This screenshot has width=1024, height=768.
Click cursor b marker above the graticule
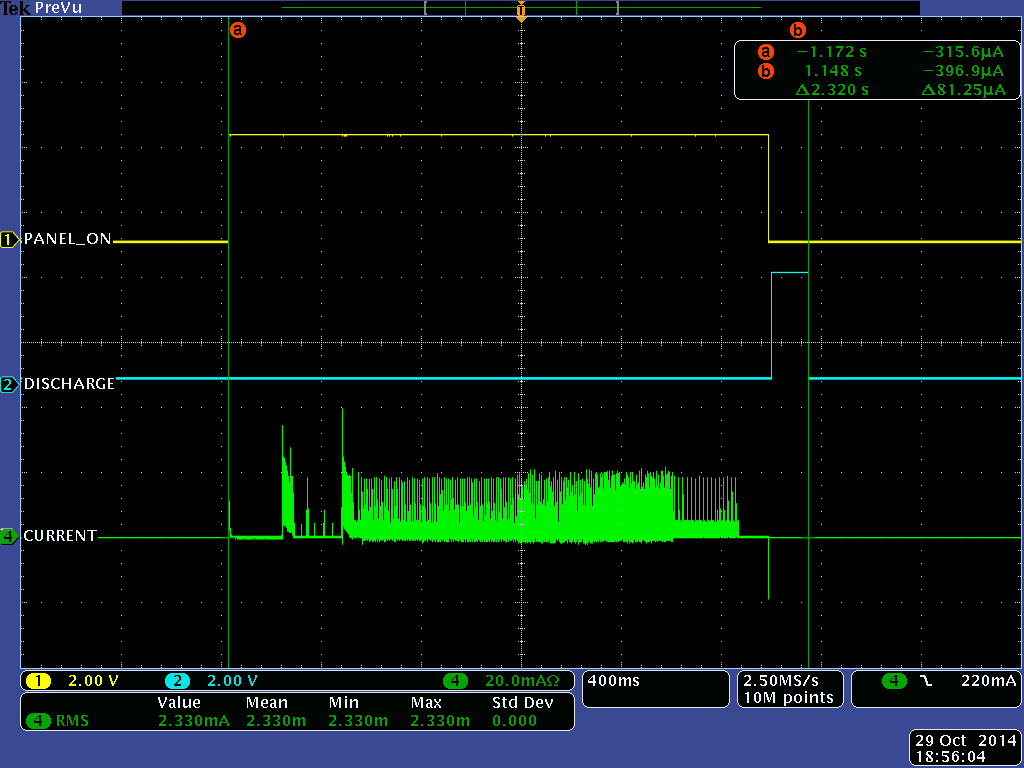tap(797, 30)
